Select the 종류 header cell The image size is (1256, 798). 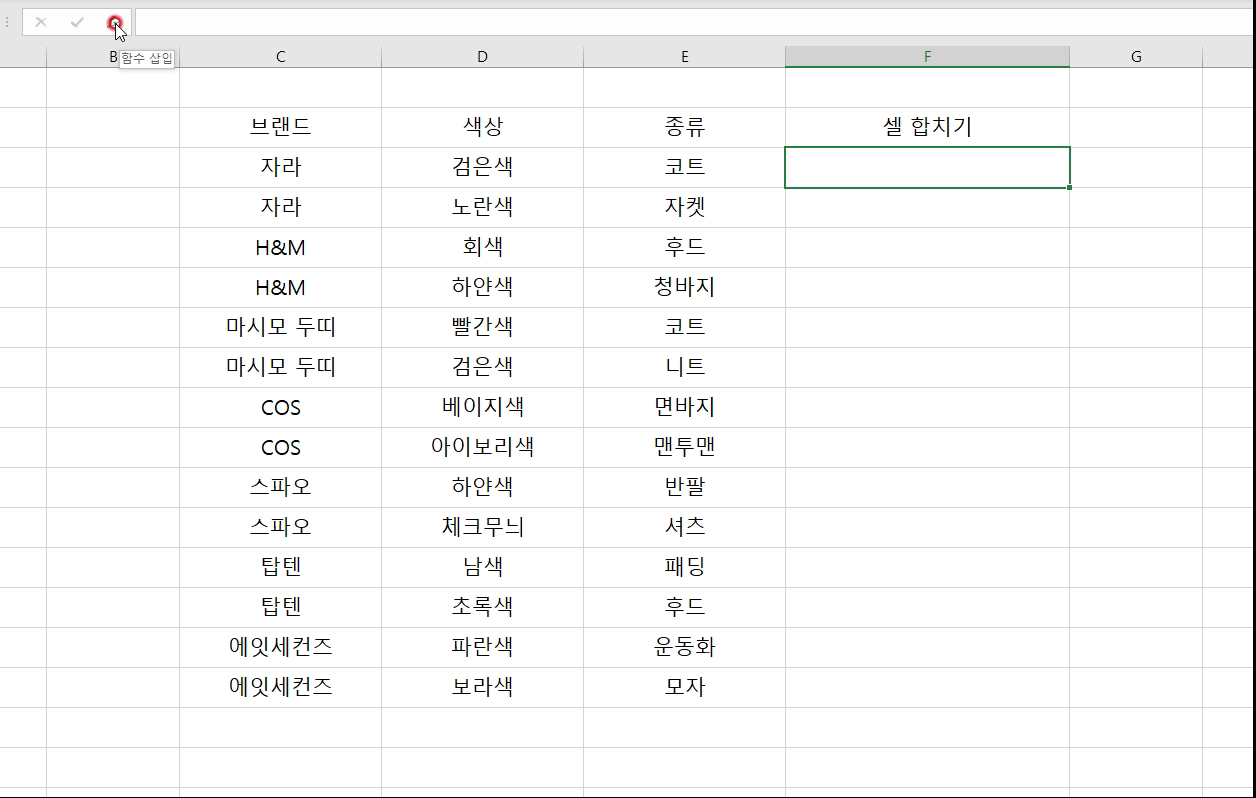pyautogui.click(x=685, y=127)
